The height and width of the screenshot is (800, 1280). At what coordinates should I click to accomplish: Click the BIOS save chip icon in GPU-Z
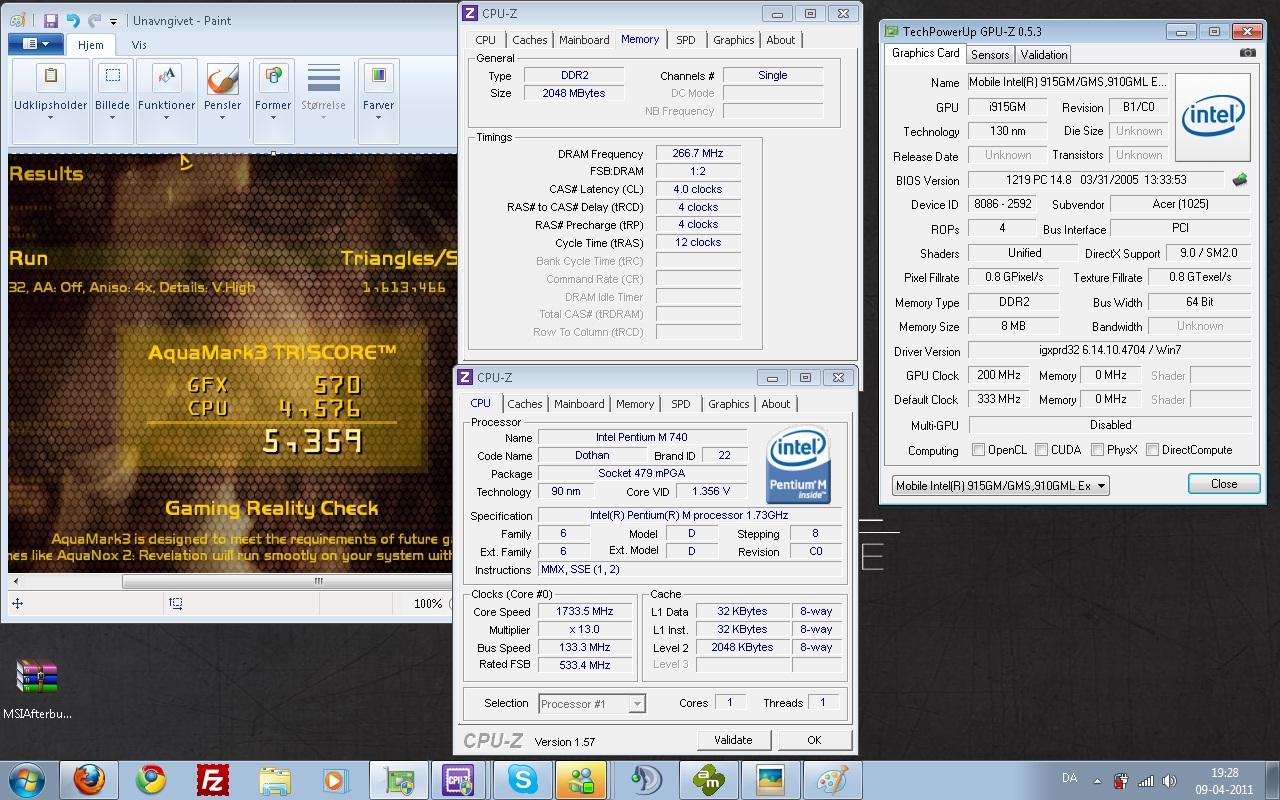[x=1240, y=180]
